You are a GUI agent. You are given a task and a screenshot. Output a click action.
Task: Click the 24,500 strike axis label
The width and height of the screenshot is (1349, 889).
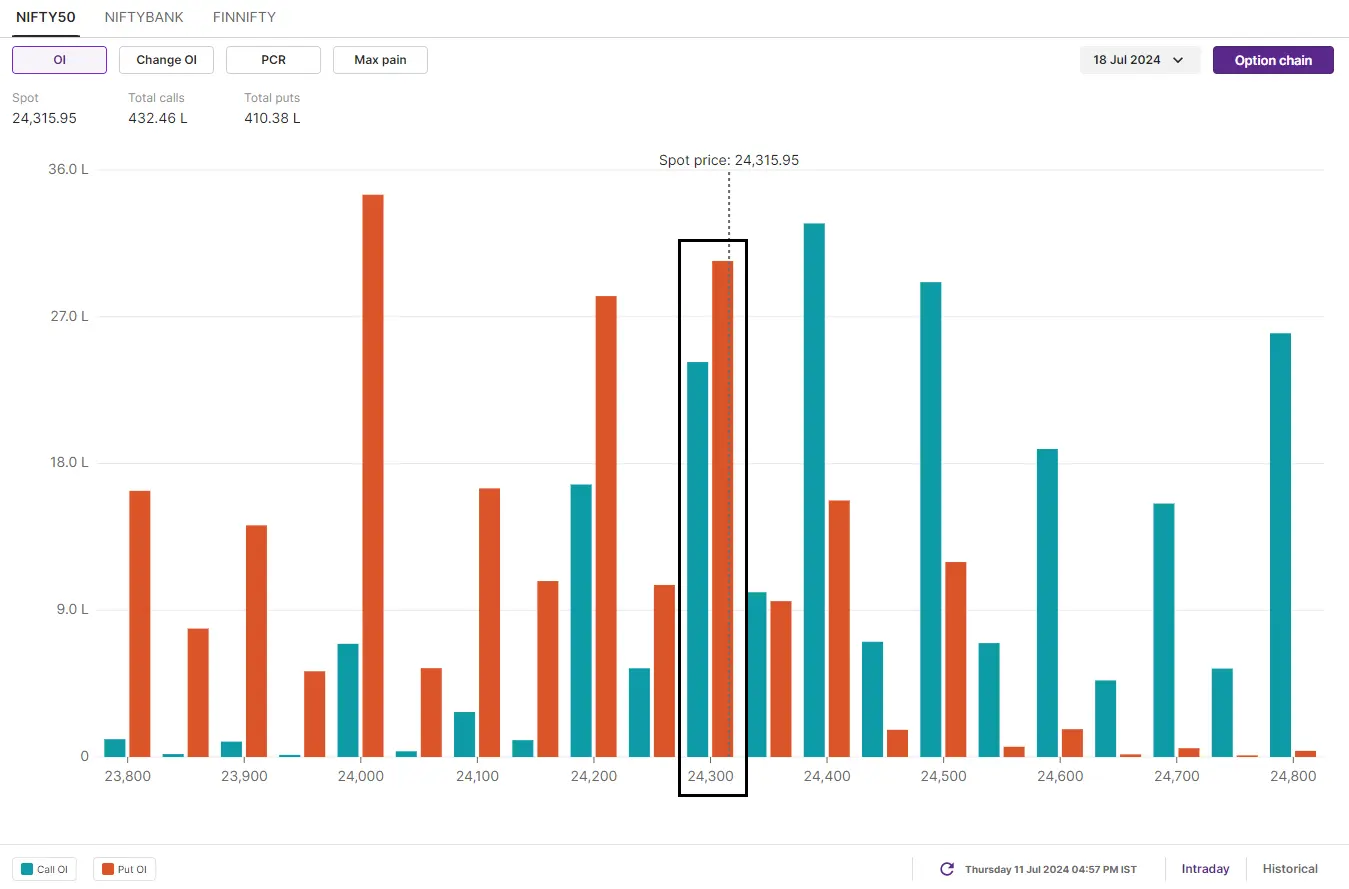[943, 776]
